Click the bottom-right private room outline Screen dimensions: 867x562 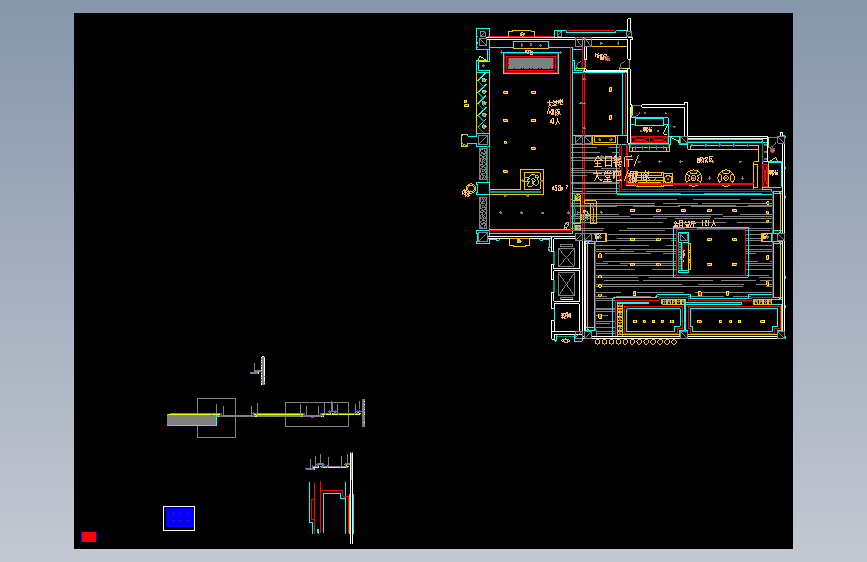pos(734,320)
